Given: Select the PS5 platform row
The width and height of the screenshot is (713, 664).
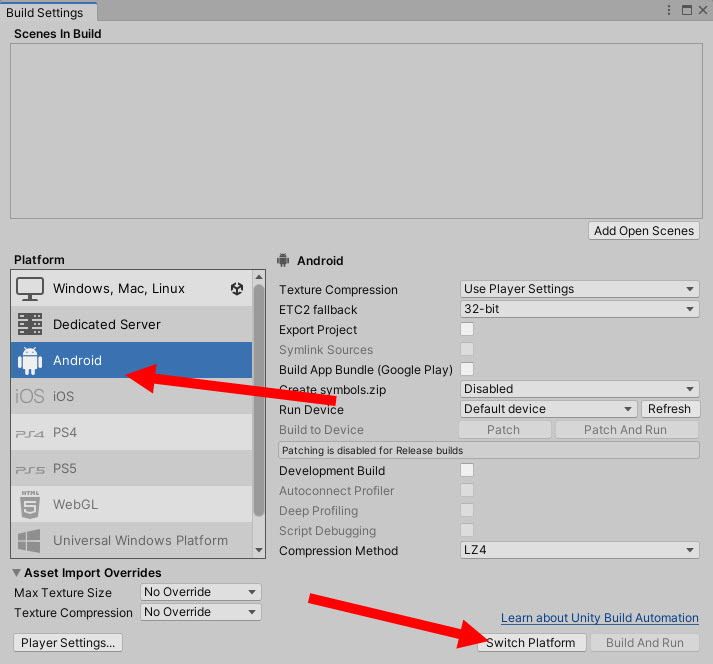Looking at the screenshot, I should coord(131,468).
